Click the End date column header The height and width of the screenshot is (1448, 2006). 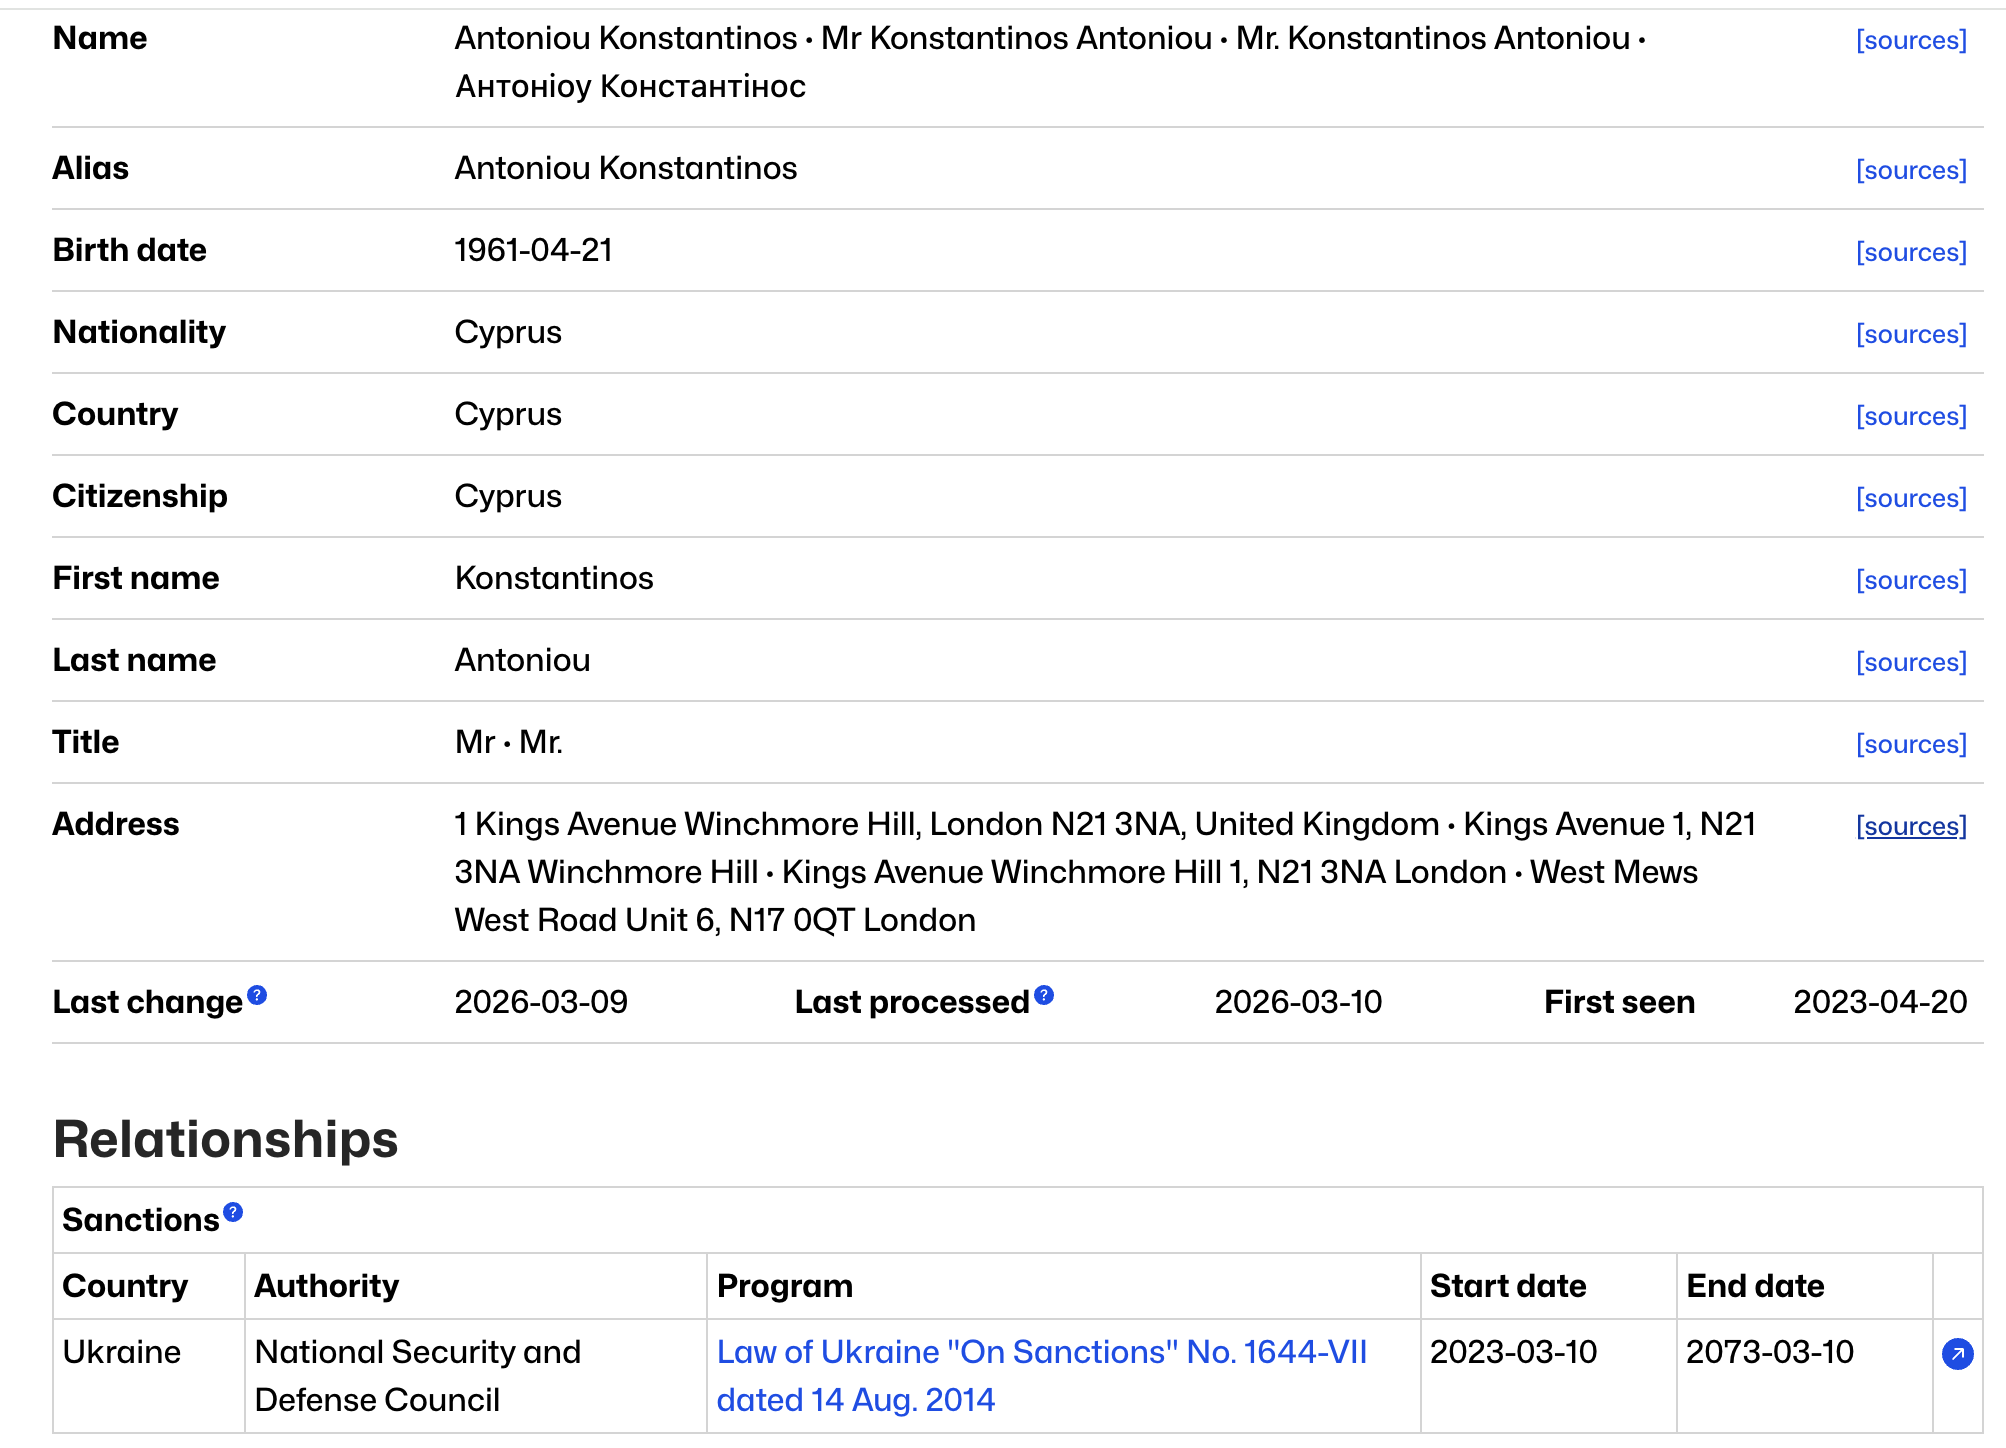pos(1754,1286)
